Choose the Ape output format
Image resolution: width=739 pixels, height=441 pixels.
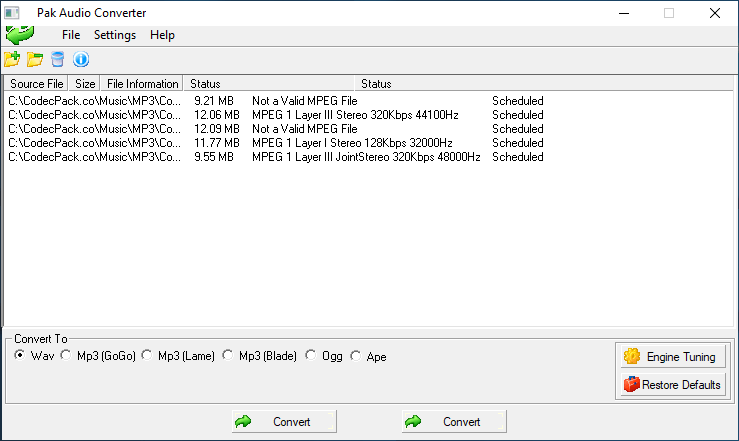(x=368, y=356)
